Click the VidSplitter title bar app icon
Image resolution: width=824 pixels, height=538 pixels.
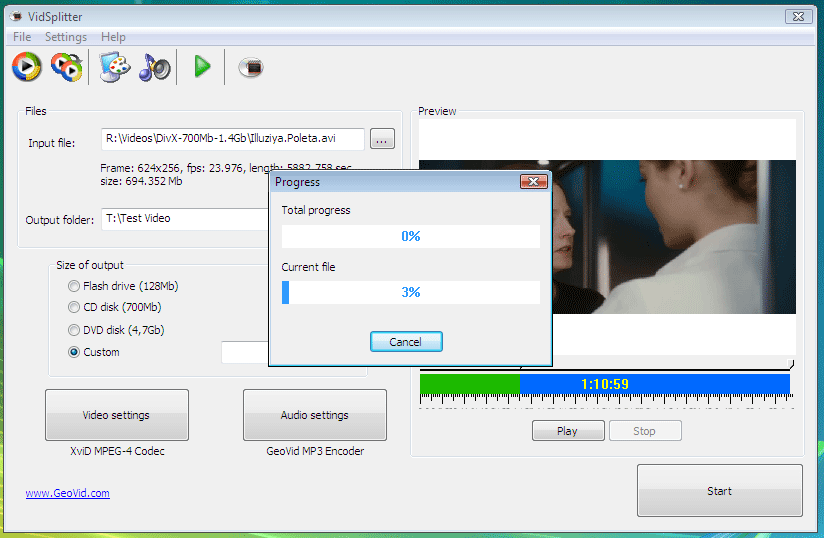click(16, 16)
